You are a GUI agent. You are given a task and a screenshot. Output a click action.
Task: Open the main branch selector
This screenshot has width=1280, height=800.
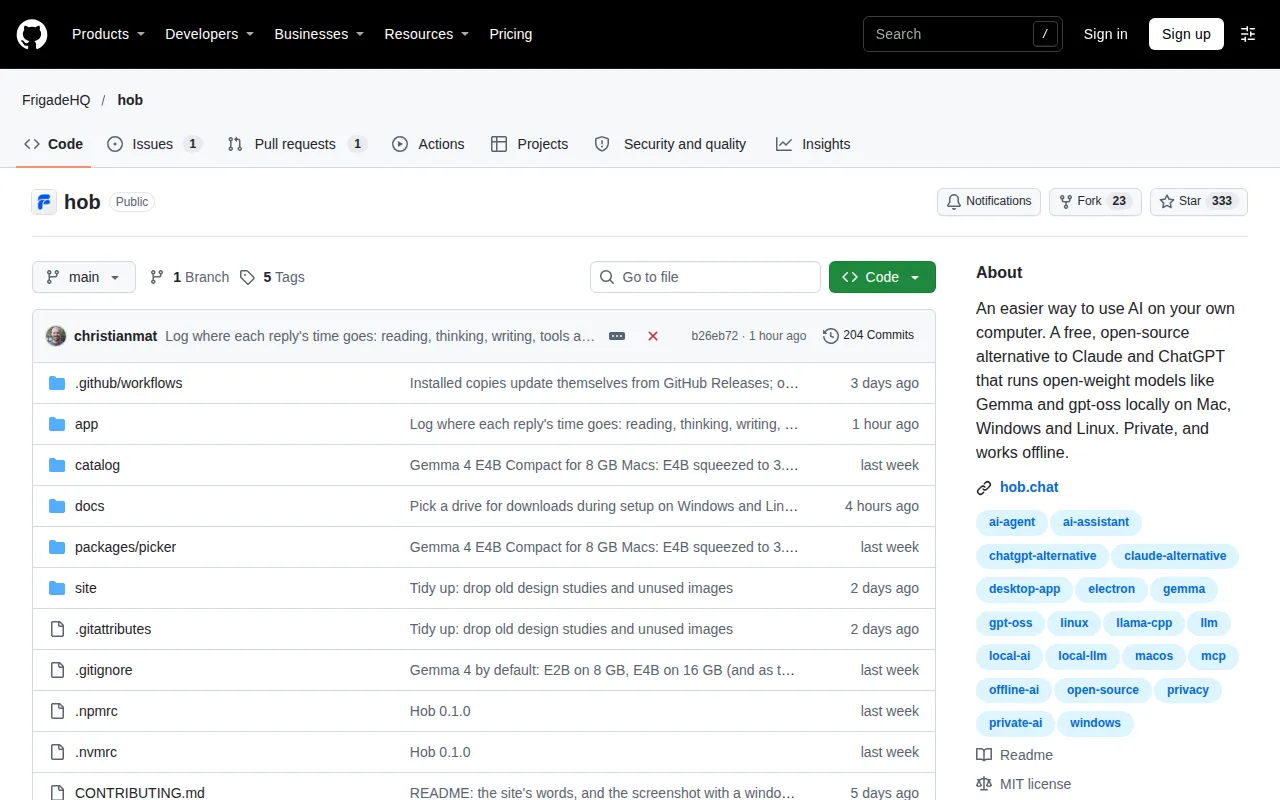pyautogui.click(x=84, y=277)
